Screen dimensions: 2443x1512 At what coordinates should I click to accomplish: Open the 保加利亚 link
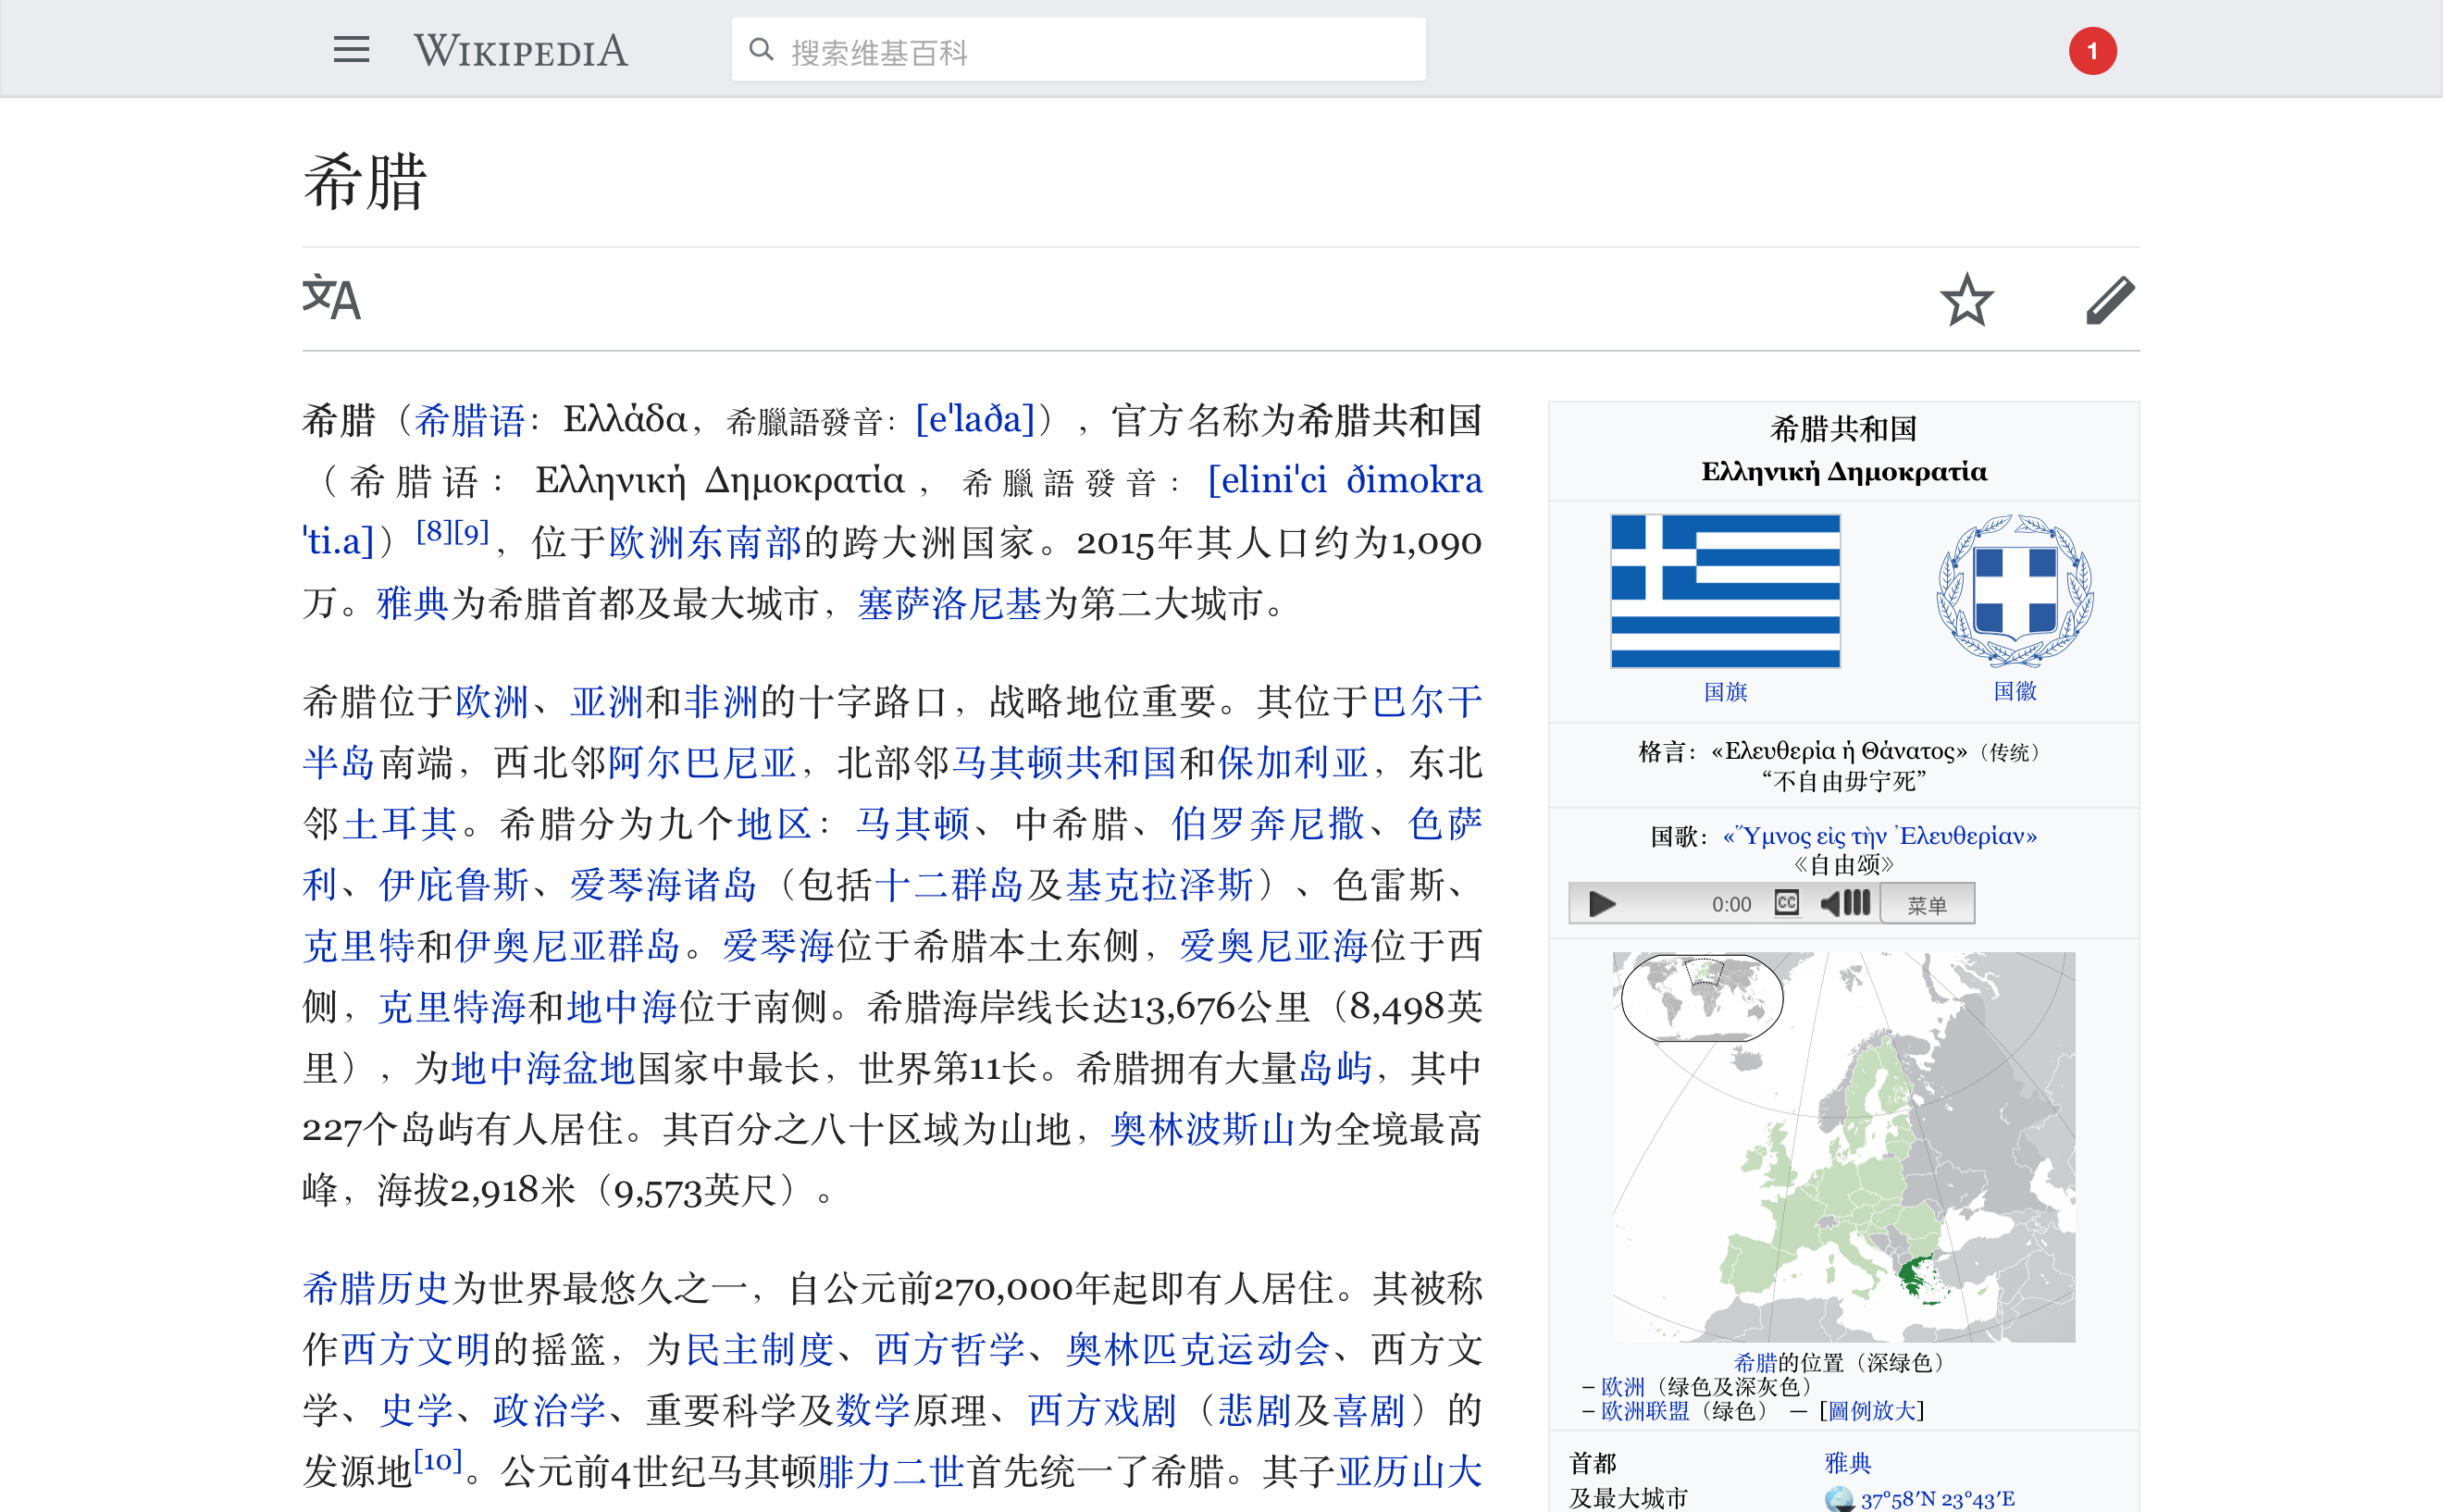[x=1293, y=763]
